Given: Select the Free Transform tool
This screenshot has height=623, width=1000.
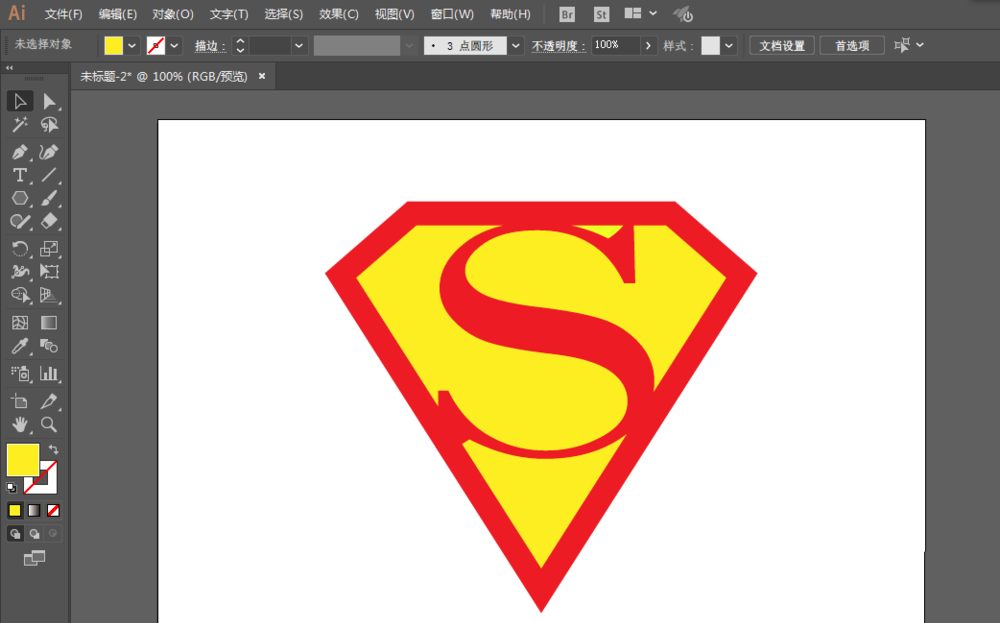Looking at the screenshot, I should pyautogui.click(x=49, y=272).
